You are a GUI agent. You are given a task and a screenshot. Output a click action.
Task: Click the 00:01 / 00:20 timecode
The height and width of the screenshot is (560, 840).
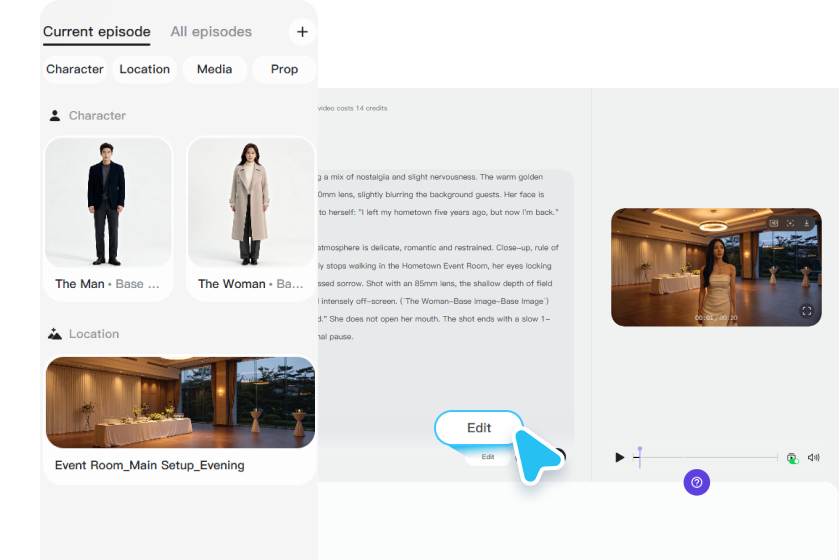[716, 318]
